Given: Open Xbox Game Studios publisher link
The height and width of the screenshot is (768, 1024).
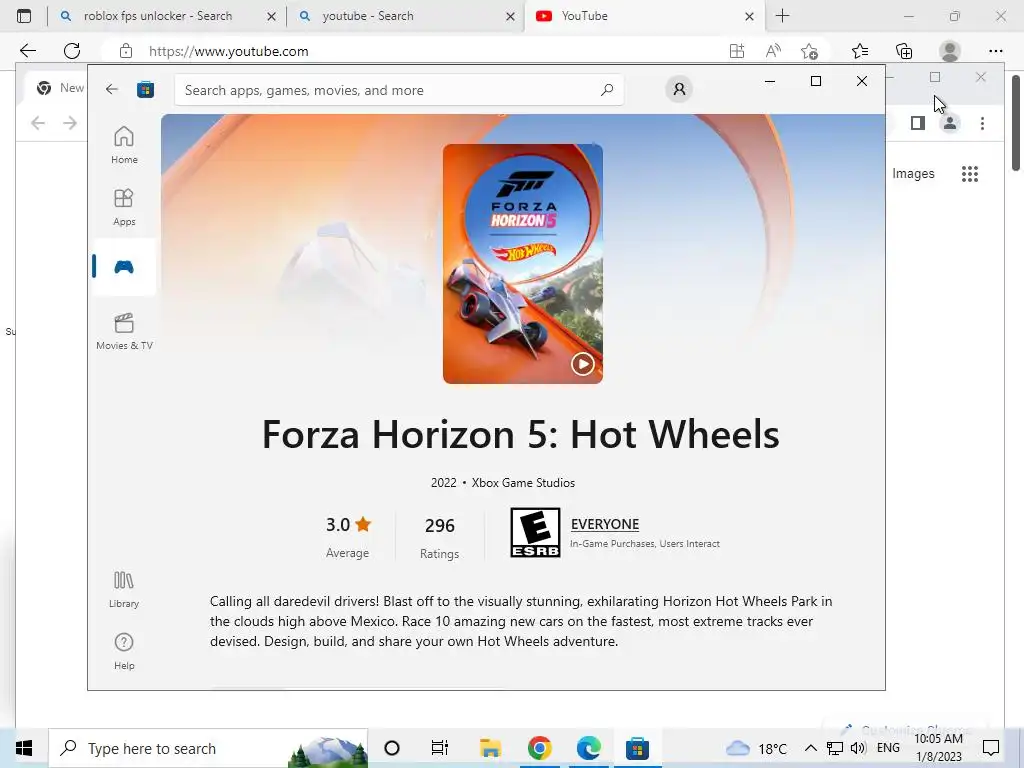Looking at the screenshot, I should click(x=523, y=483).
